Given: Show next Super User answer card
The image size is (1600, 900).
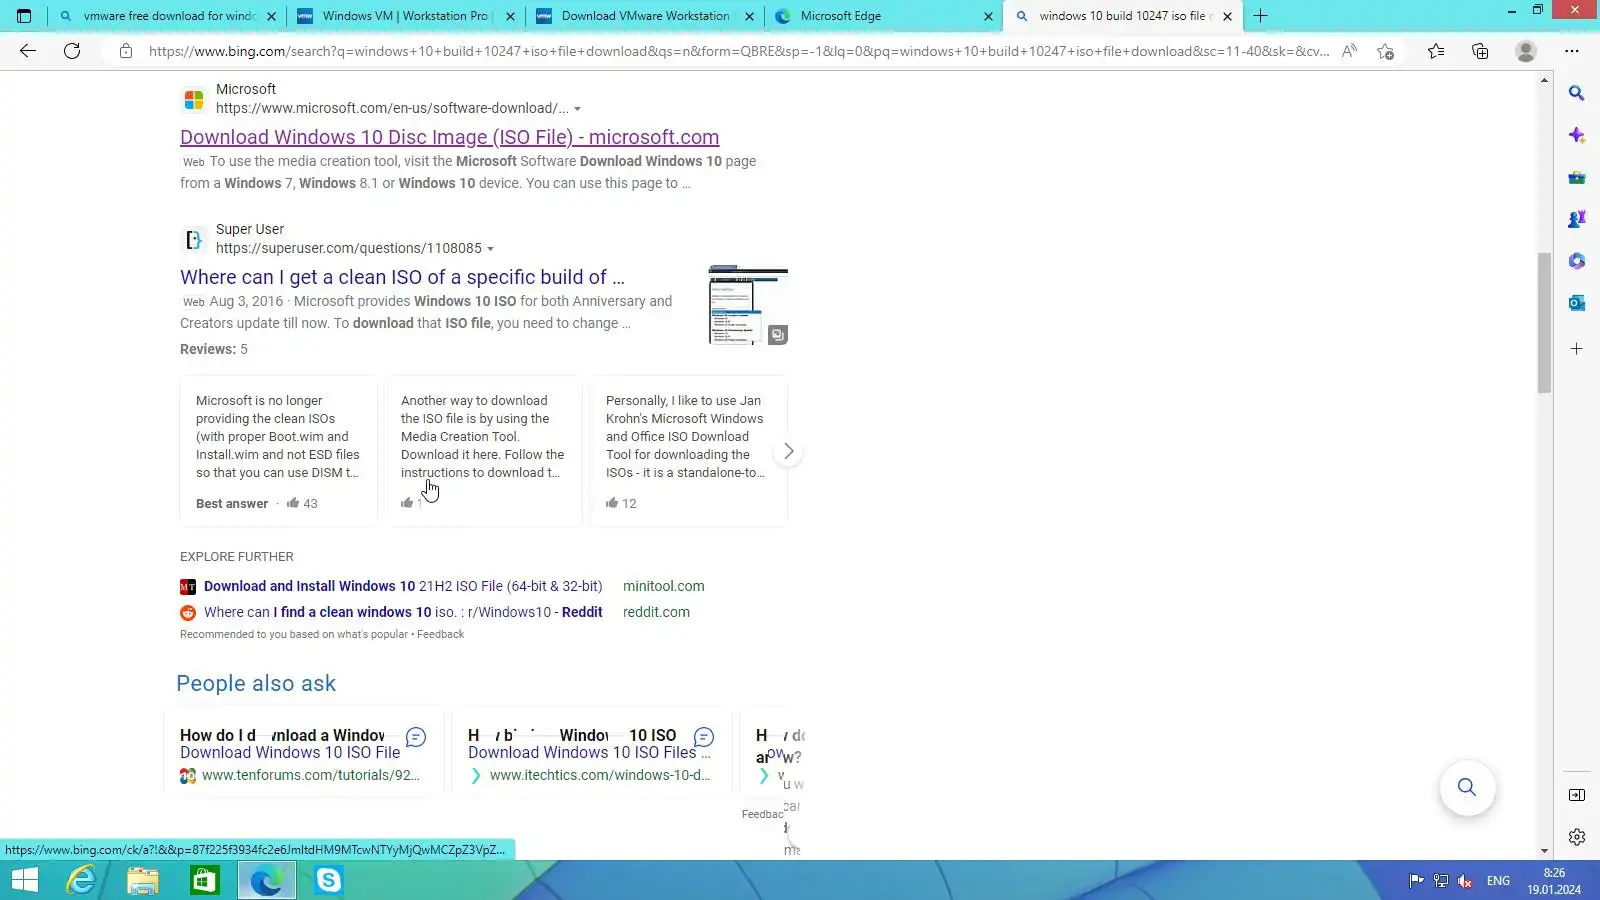Looking at the screenshot, I should 788,452.
